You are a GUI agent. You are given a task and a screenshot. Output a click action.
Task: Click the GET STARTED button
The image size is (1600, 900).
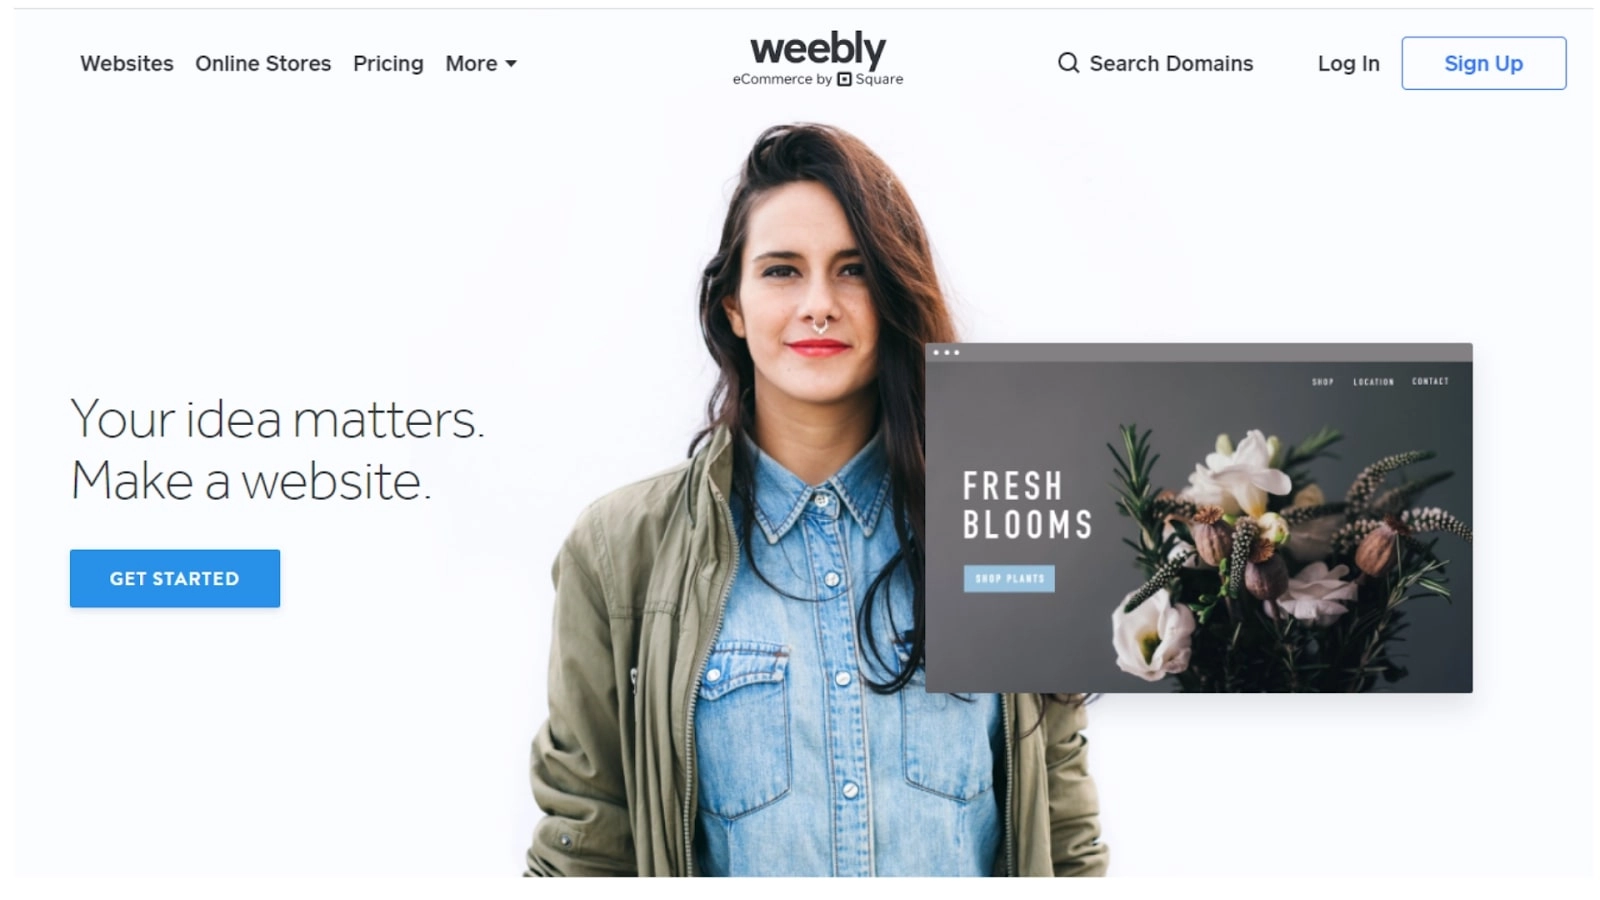tap(175, 578)
